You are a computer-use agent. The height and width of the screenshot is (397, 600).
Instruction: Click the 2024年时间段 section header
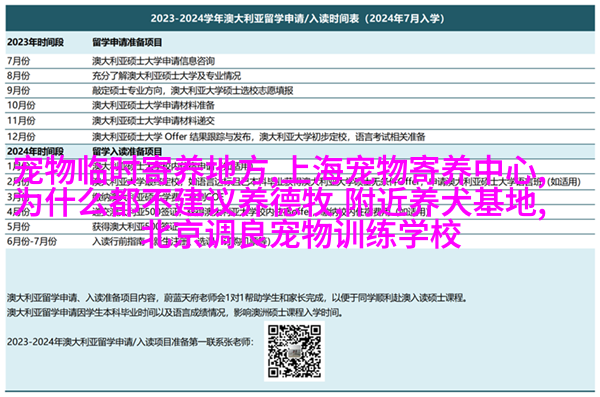(x=35, y=151)
